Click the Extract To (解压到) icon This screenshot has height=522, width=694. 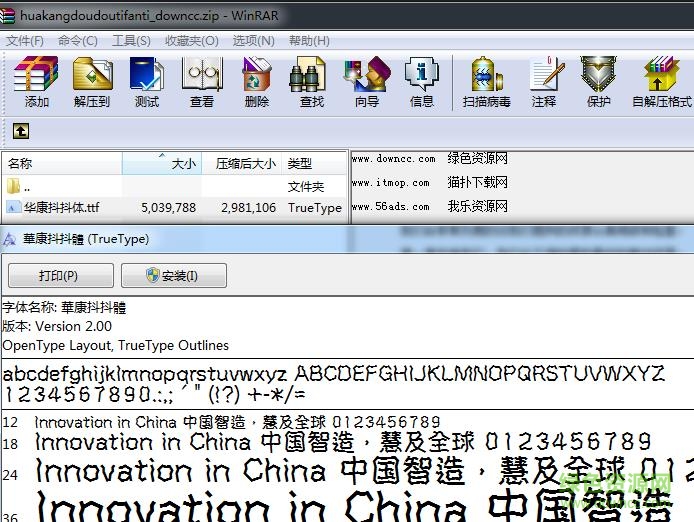pos(92,74)
